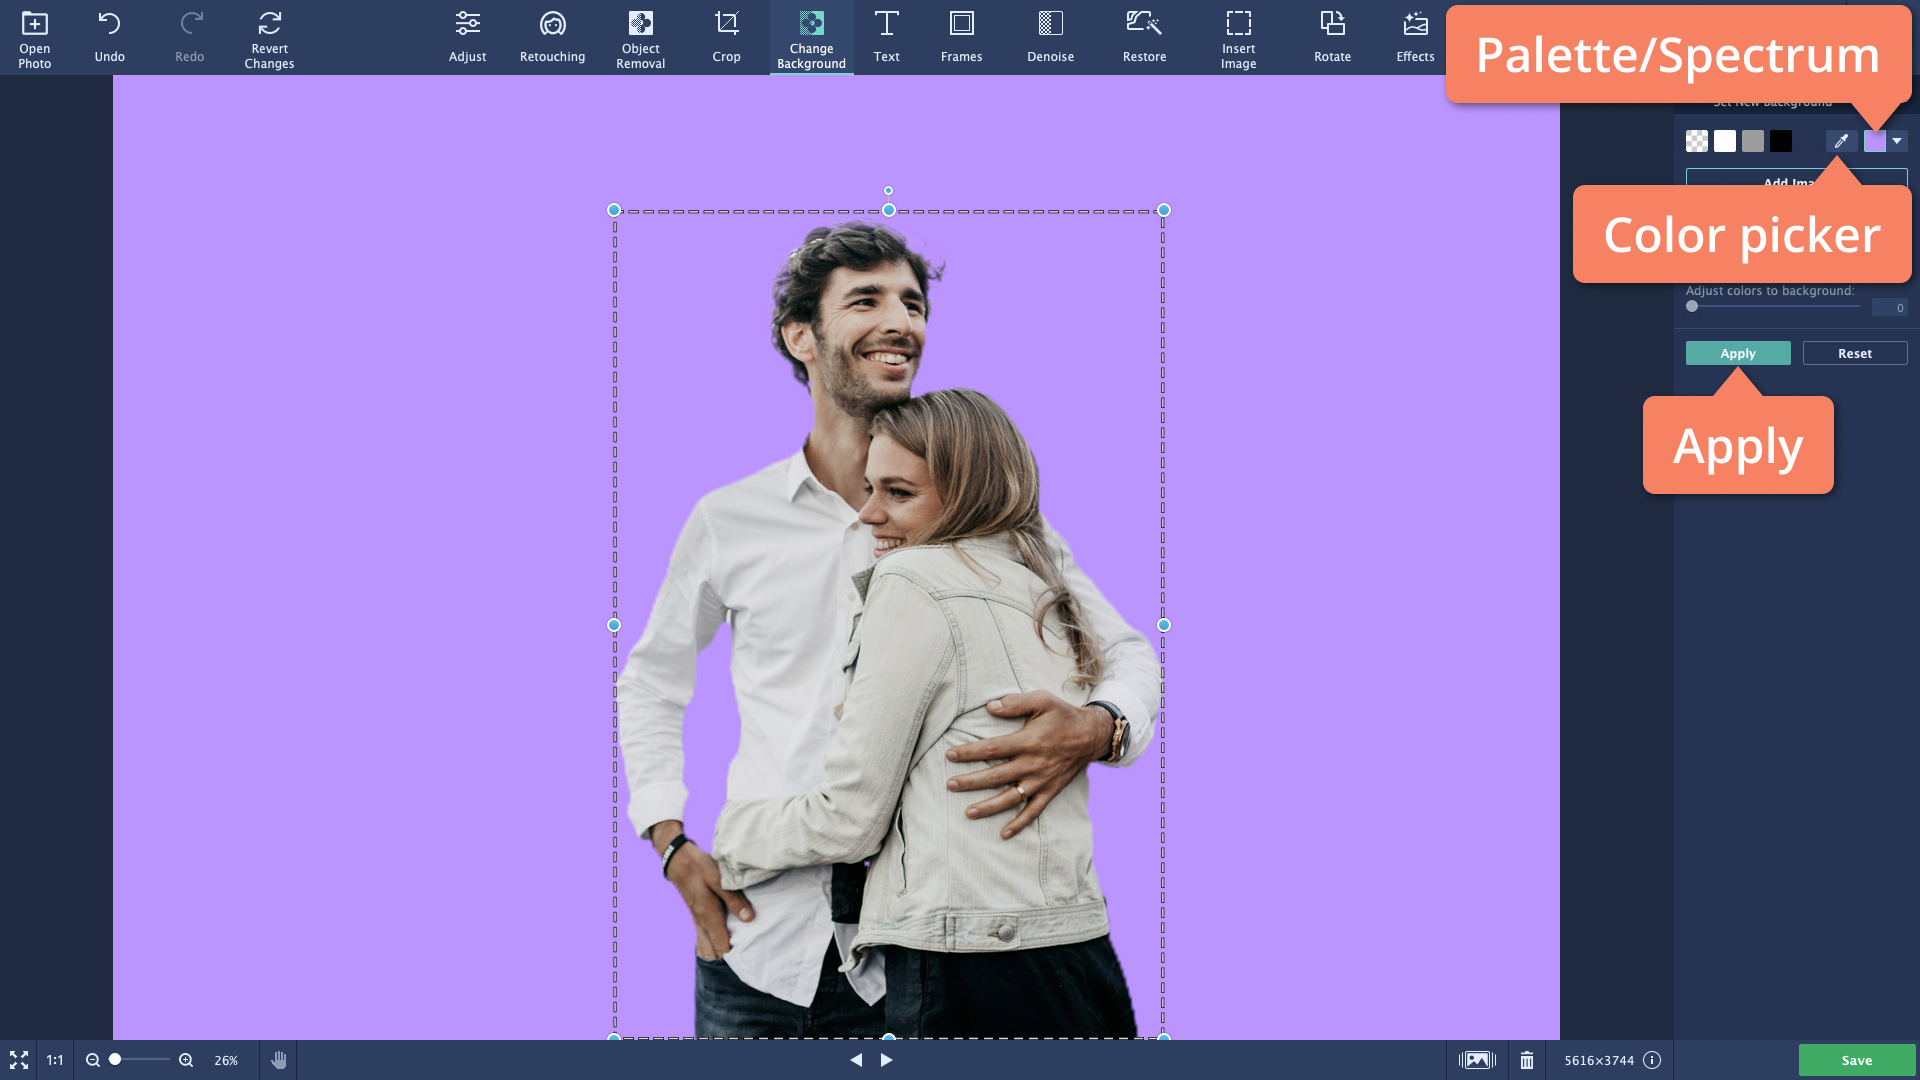The height and width of the screenshot is (1080, 1920).
Task: Open the Effects panel
Action: [1415, 38]
